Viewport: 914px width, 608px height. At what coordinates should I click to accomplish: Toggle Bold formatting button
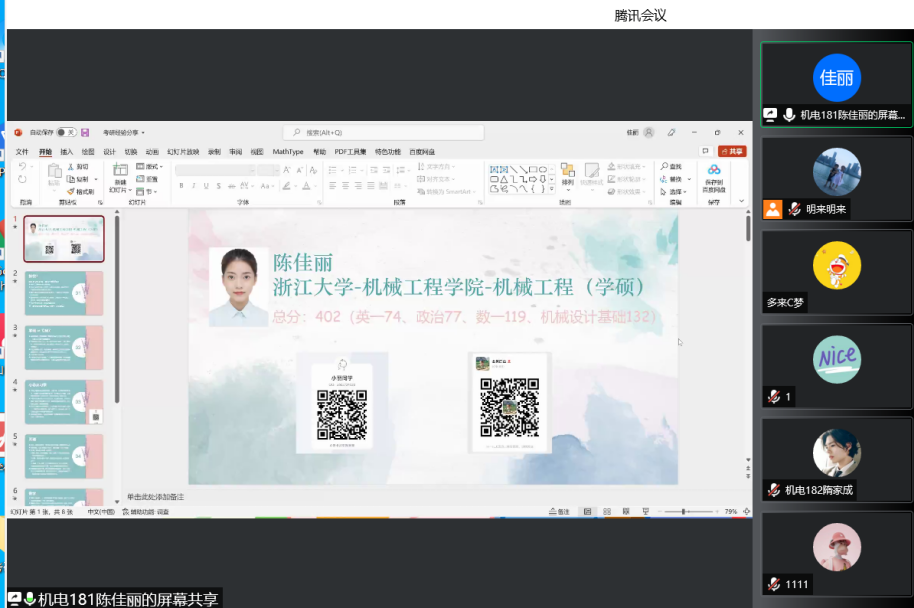coord(181,186)
